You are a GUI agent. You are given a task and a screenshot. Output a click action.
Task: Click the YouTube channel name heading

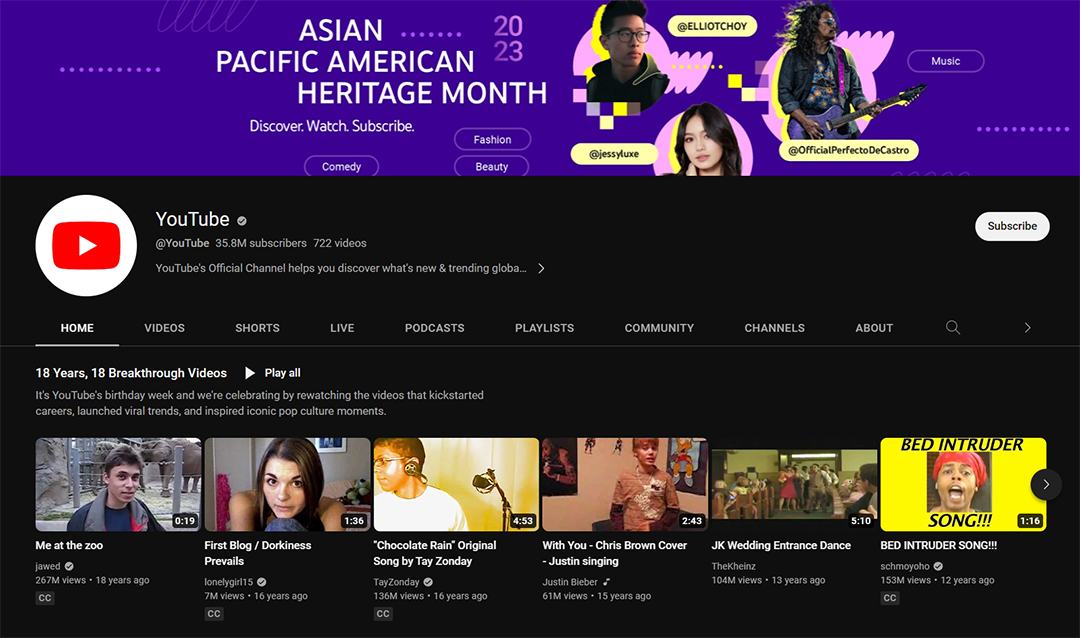(x=192, y=219)
